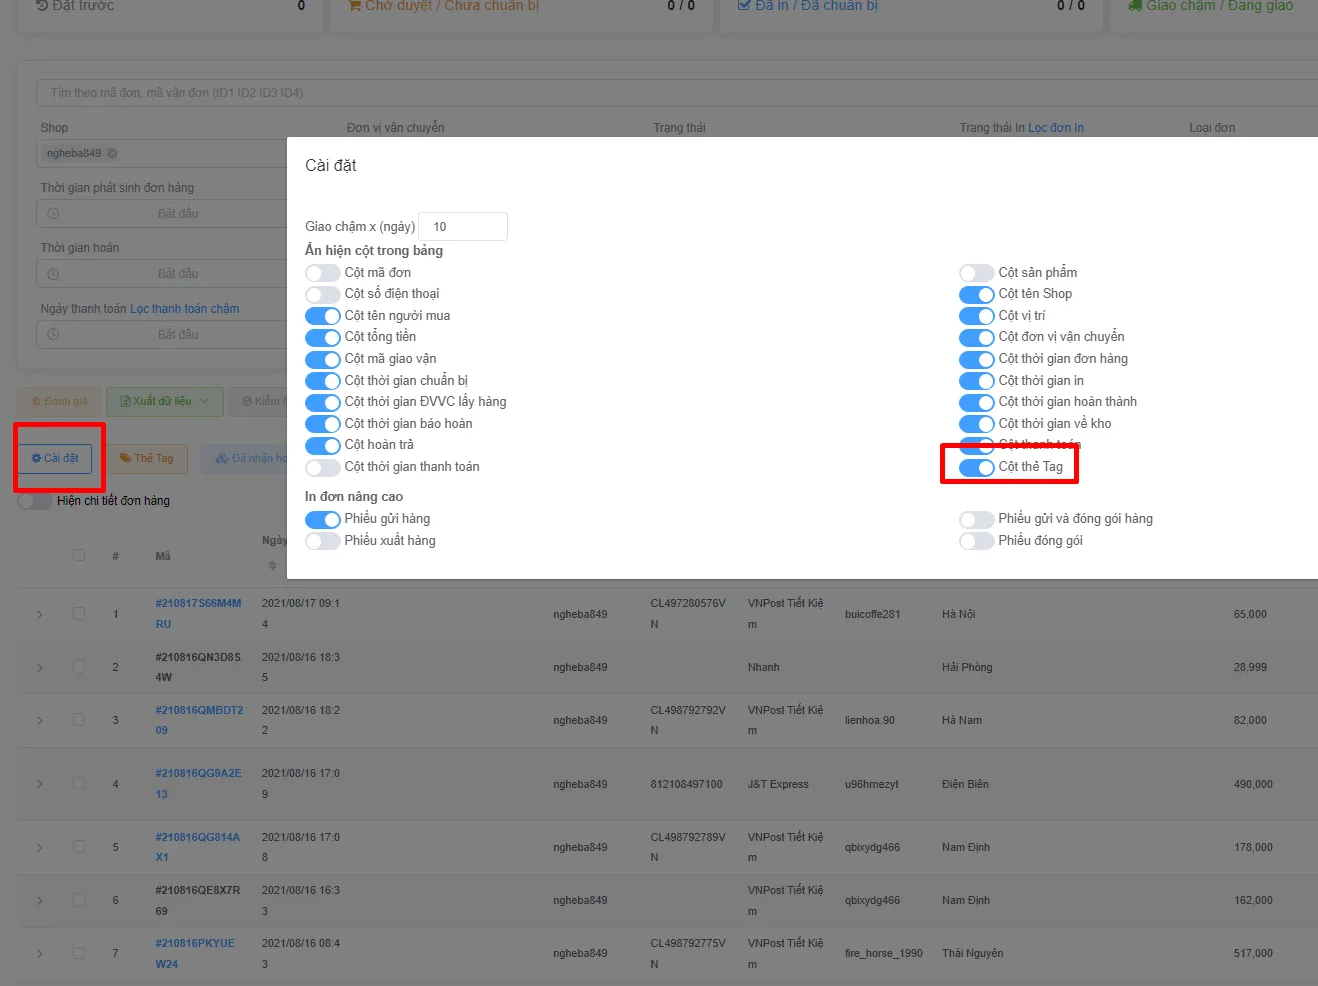Click the Lọc đơn In link
This screenshot has width=1318, height=986.
tap(1056, 128)
